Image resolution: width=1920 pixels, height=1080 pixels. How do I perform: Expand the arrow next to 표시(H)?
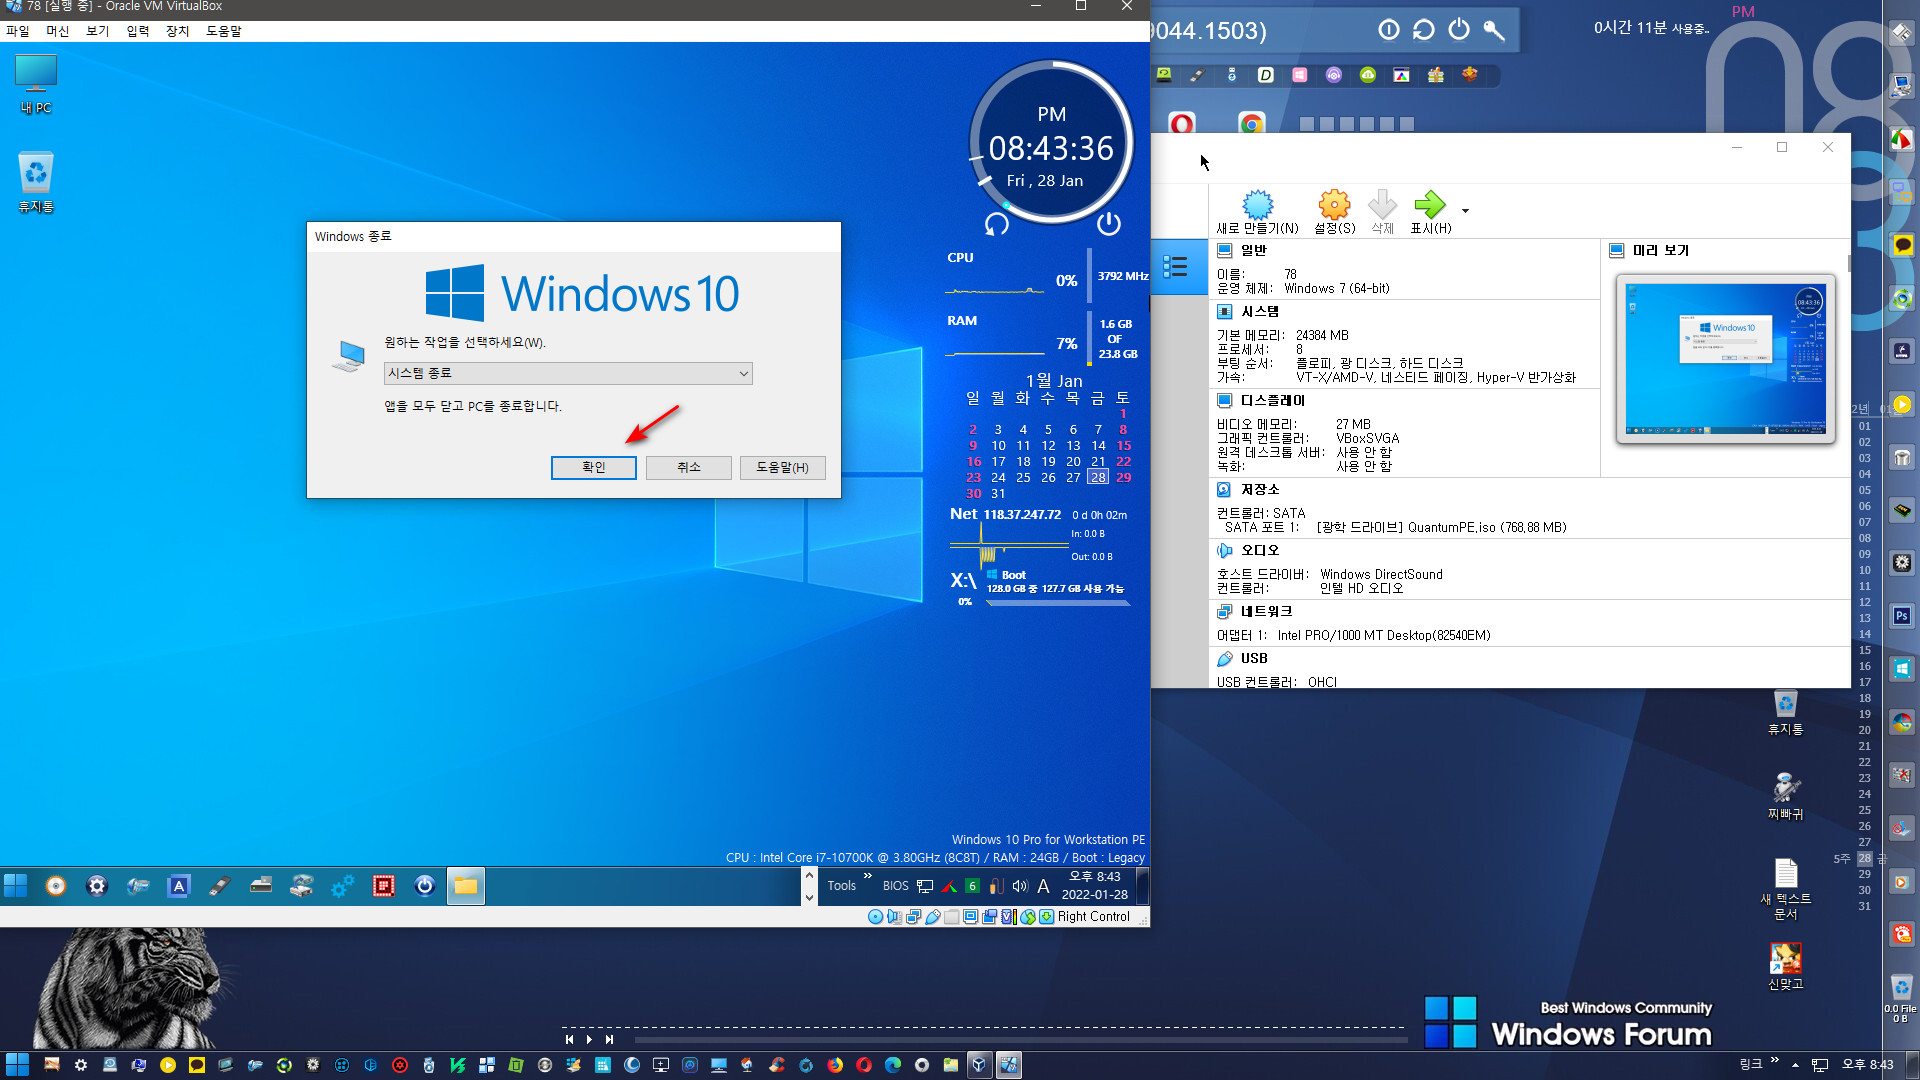point(1465,211)
